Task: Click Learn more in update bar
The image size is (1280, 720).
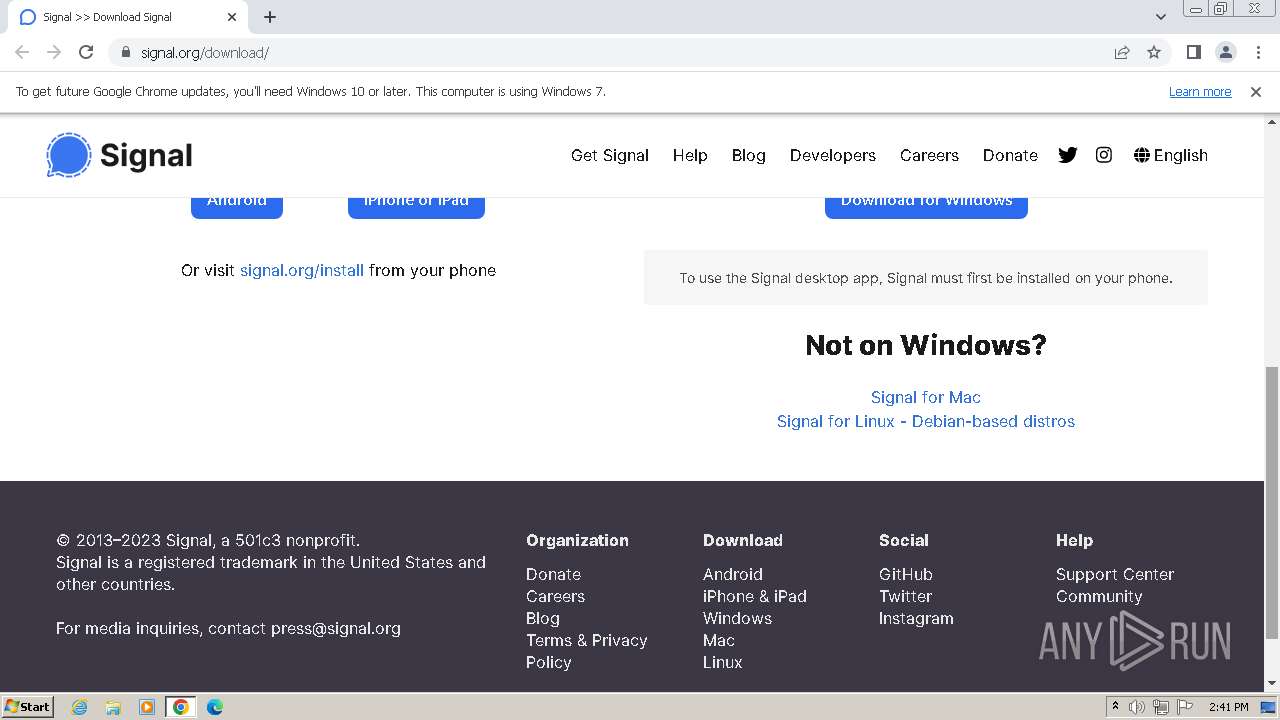Action: (1200, 91)
